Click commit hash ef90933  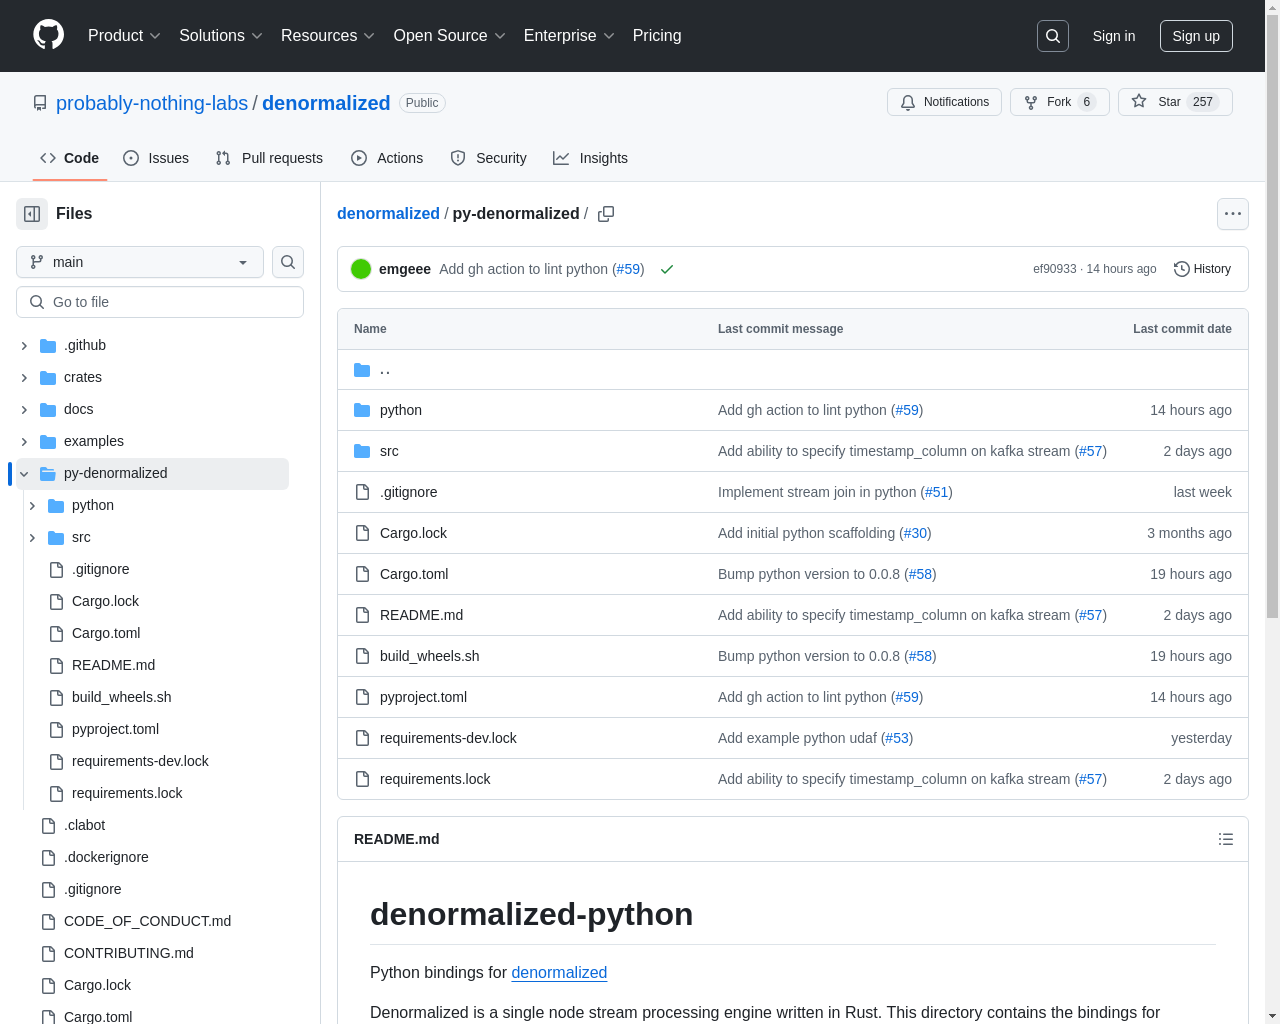coord(1055,269)
